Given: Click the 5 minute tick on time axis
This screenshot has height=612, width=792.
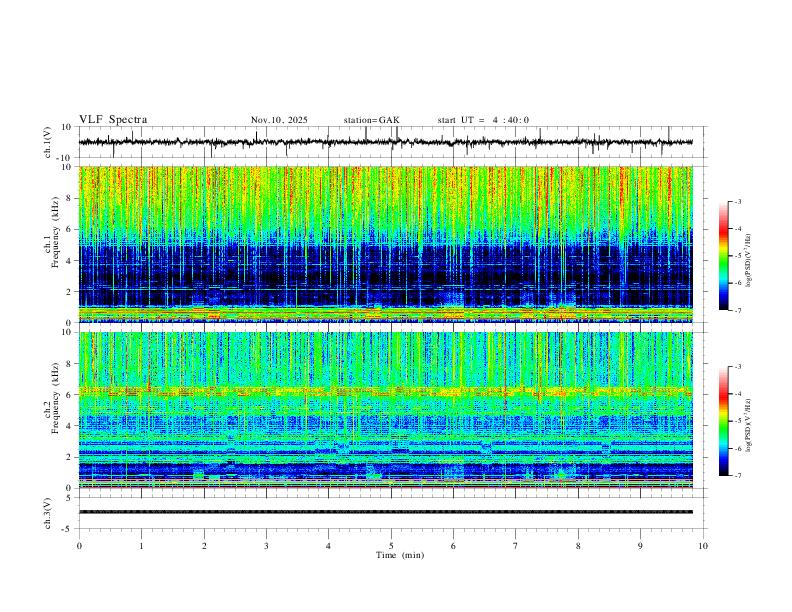Looking at the screenshot, I should point(391,546).
